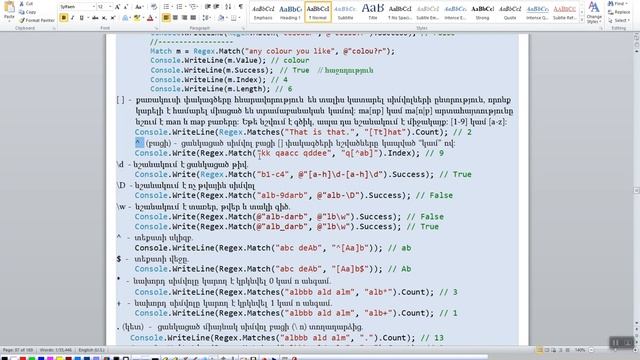Click the Grow Font icon

(118, 7)
